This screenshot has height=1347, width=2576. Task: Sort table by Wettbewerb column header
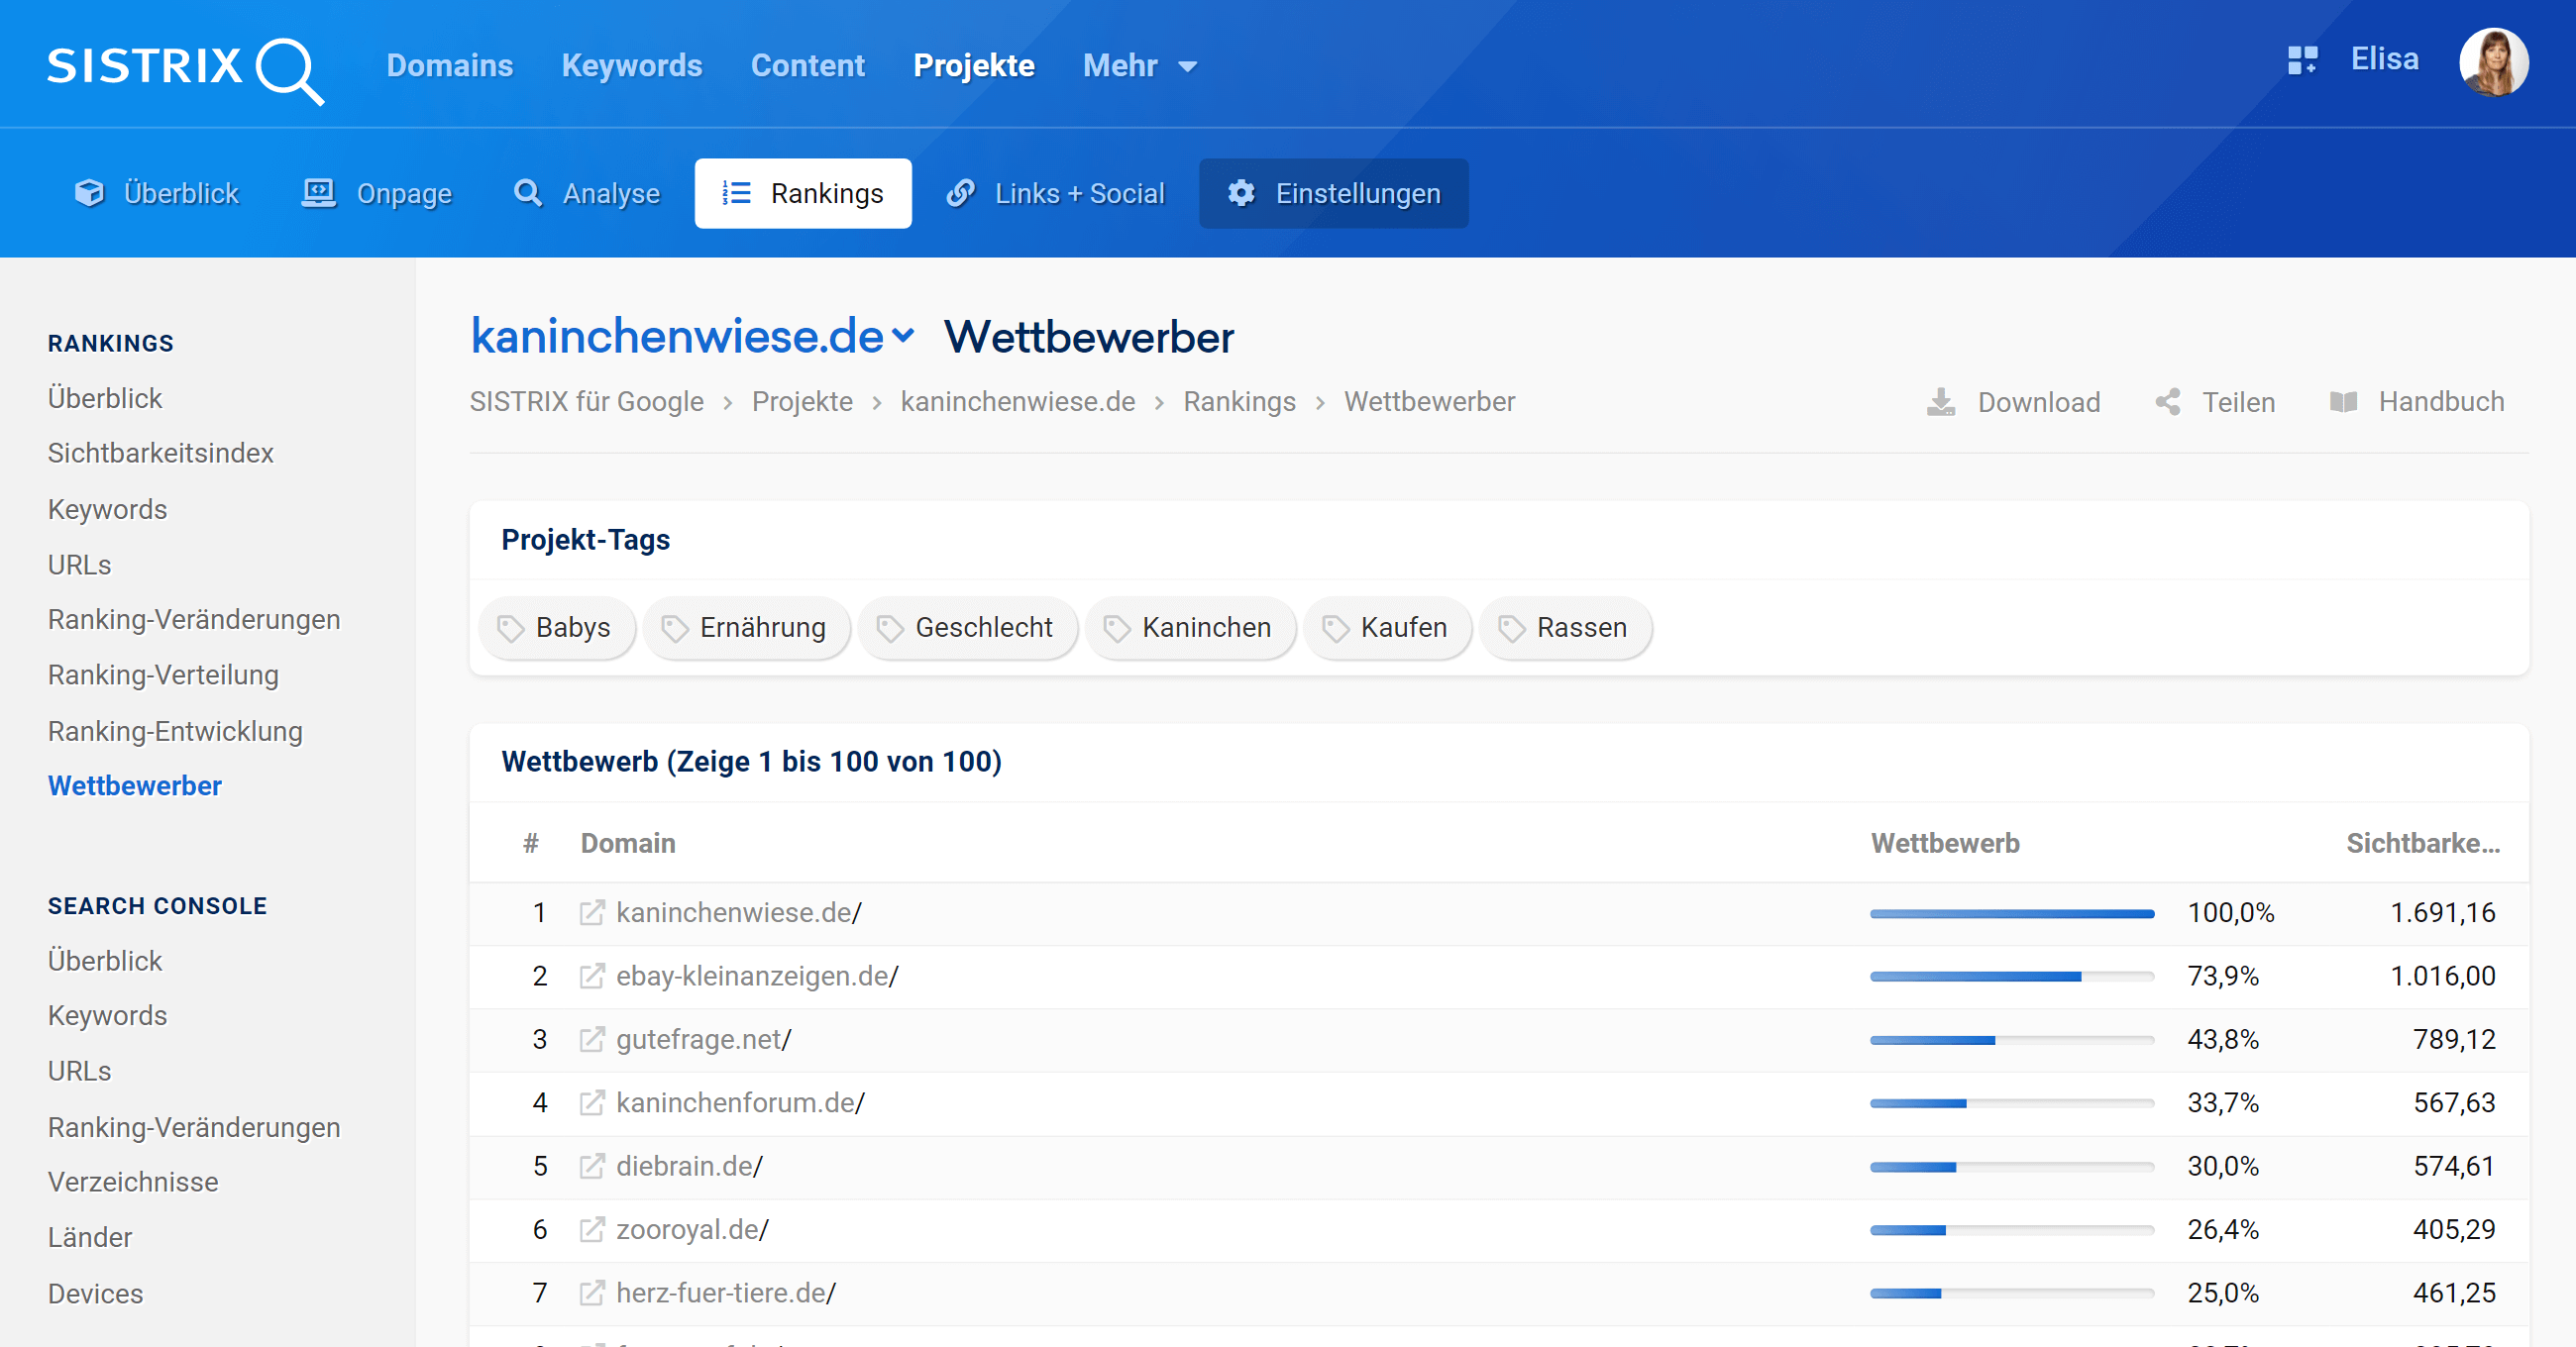point(1944,843)
